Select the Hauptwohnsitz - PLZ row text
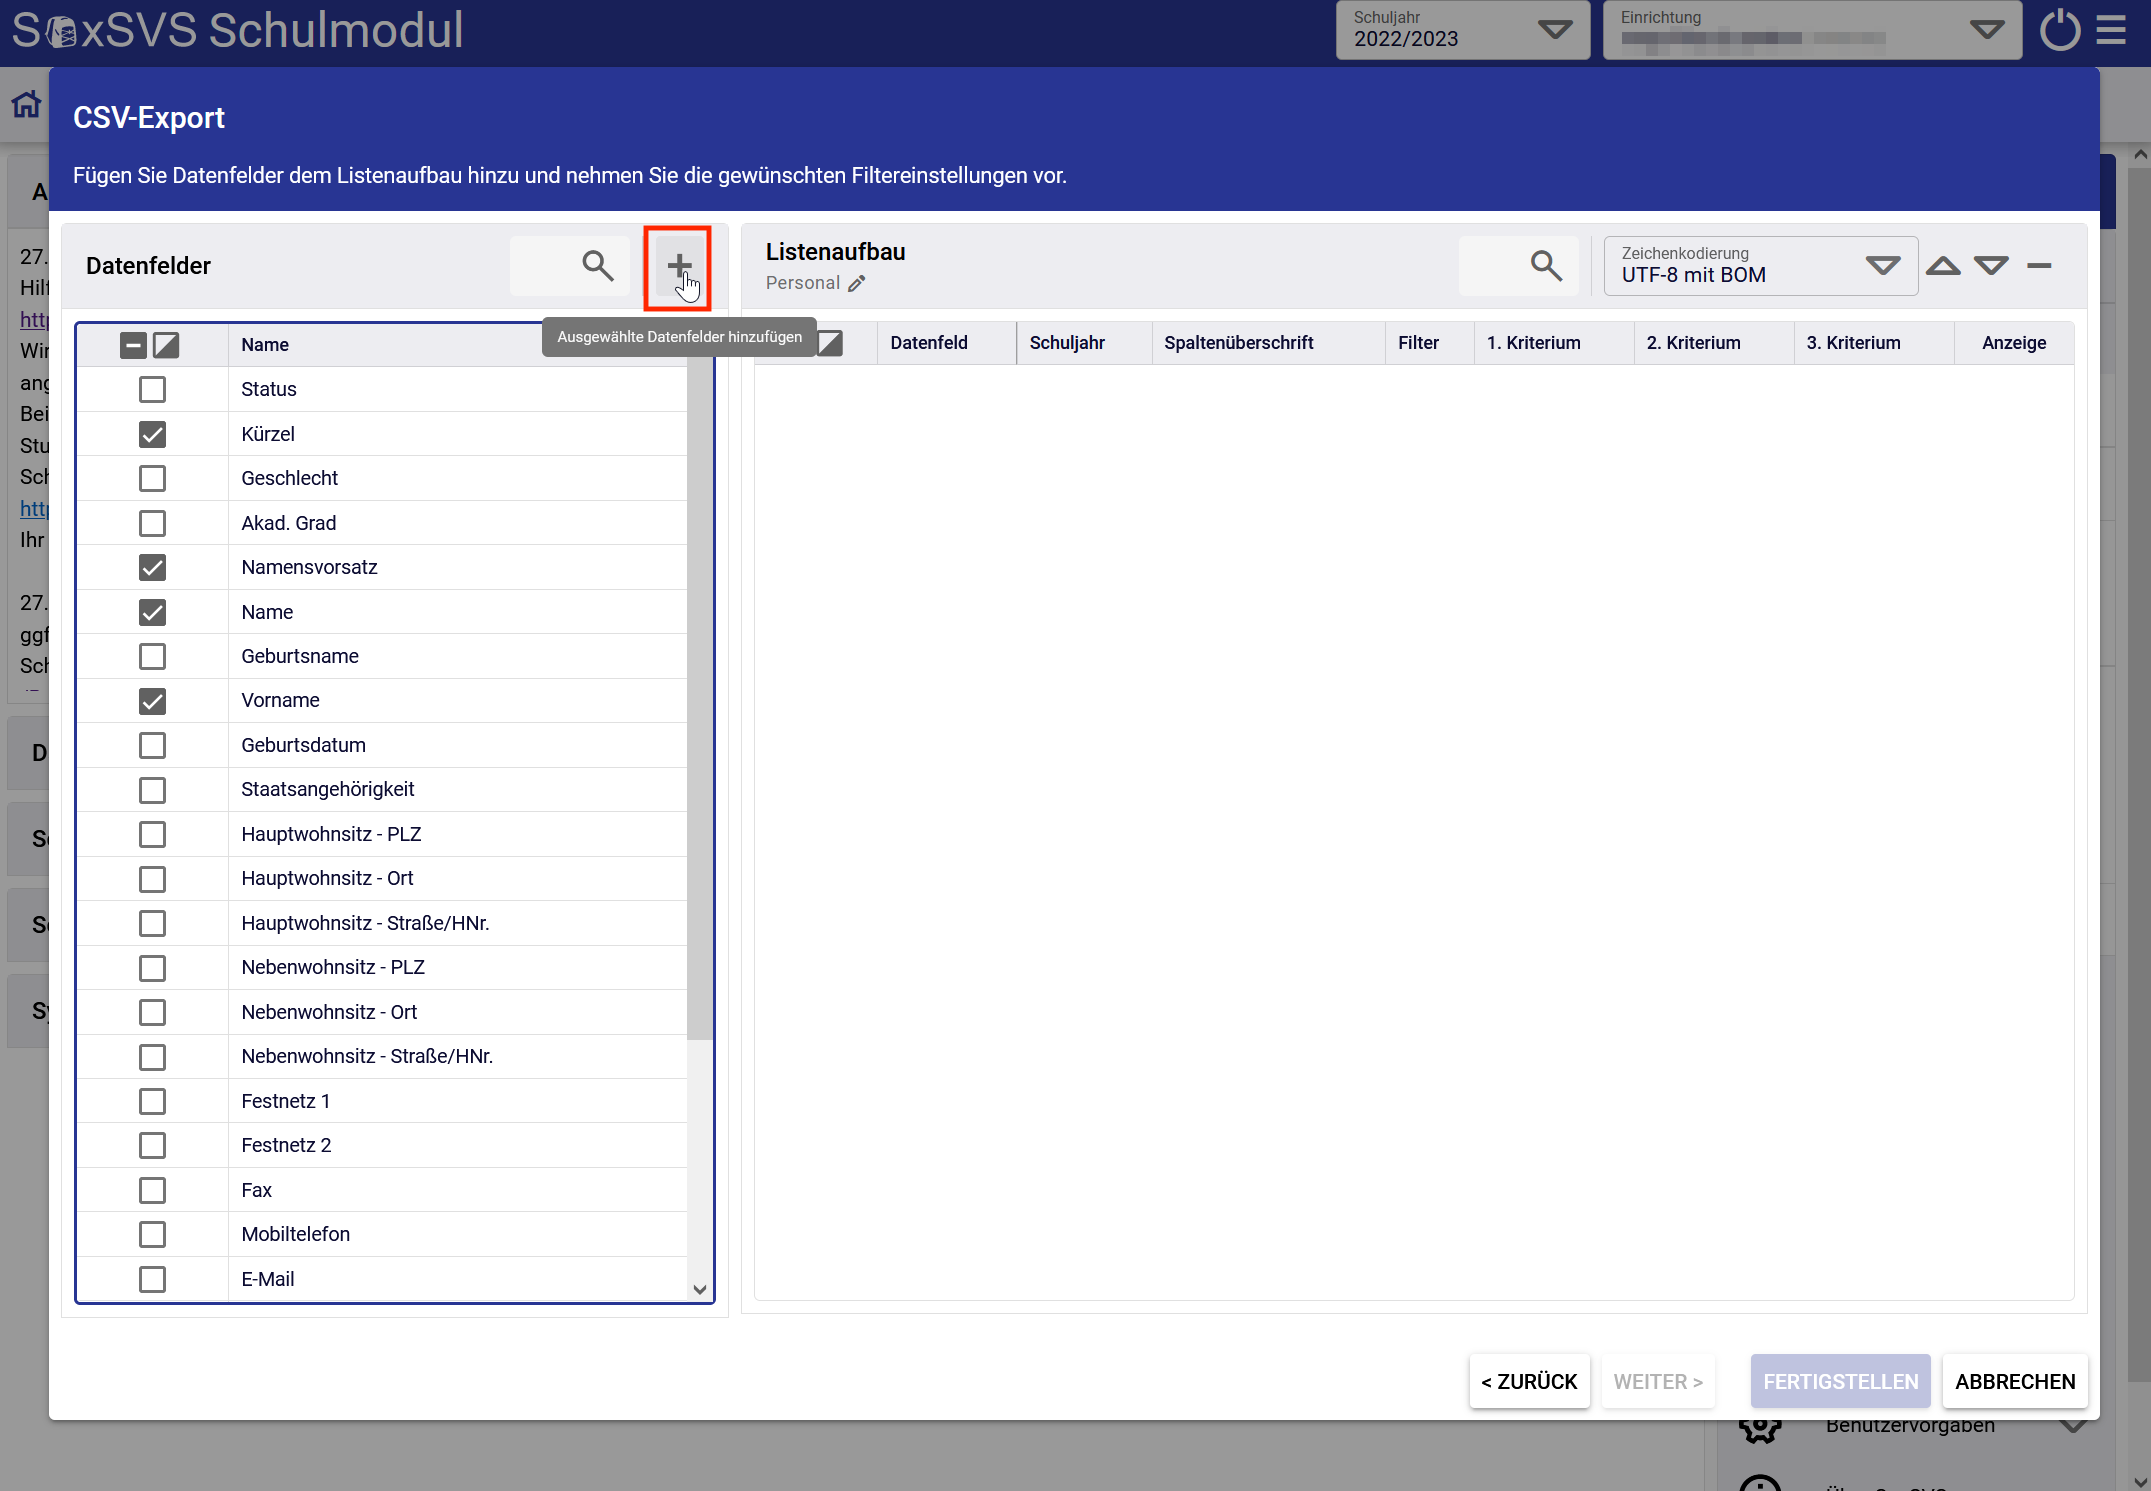This screenshot has width=2151, height=1491. point(331,834)
